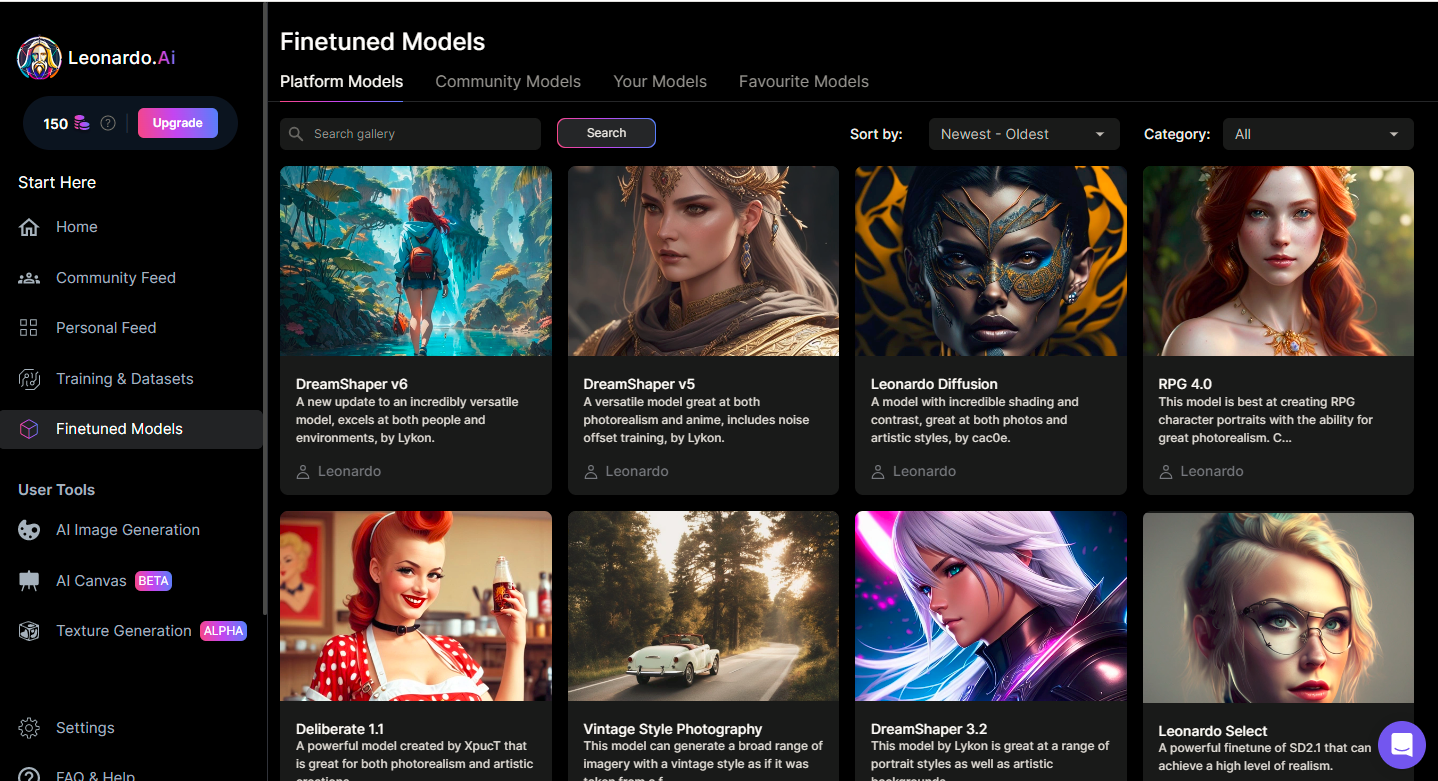Click the Leonardo.Ai logo avatar

pos(39,58)
